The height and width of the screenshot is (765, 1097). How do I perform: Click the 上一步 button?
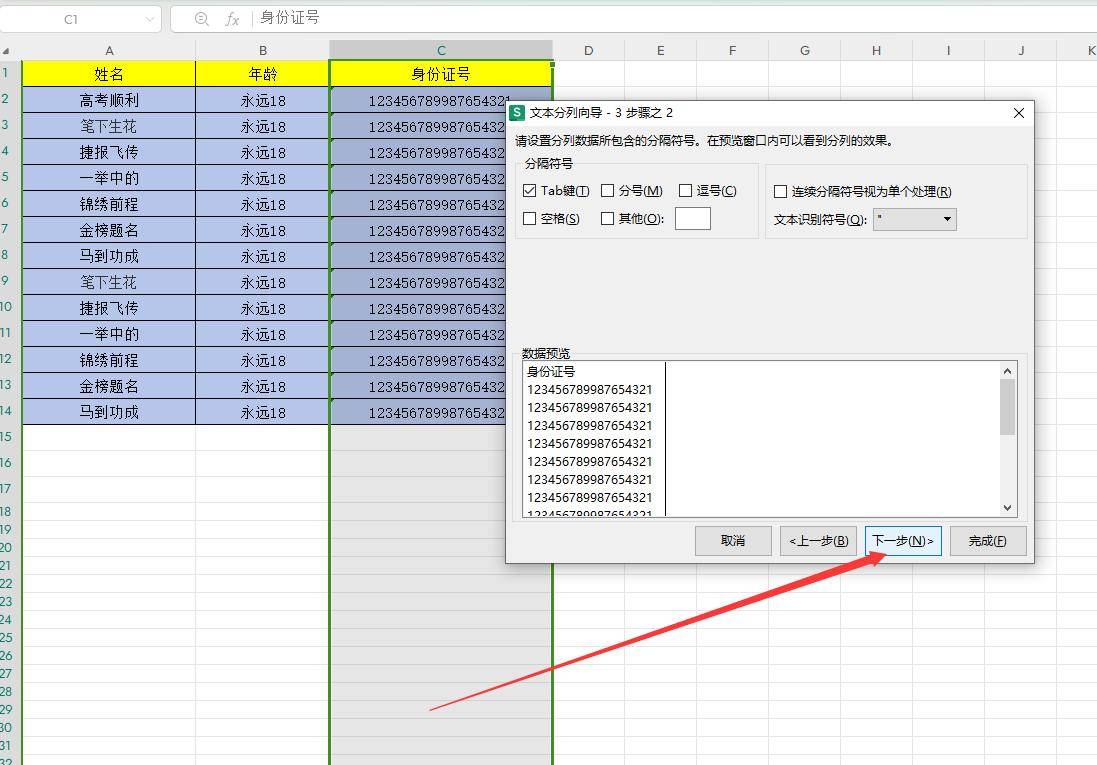819,541
